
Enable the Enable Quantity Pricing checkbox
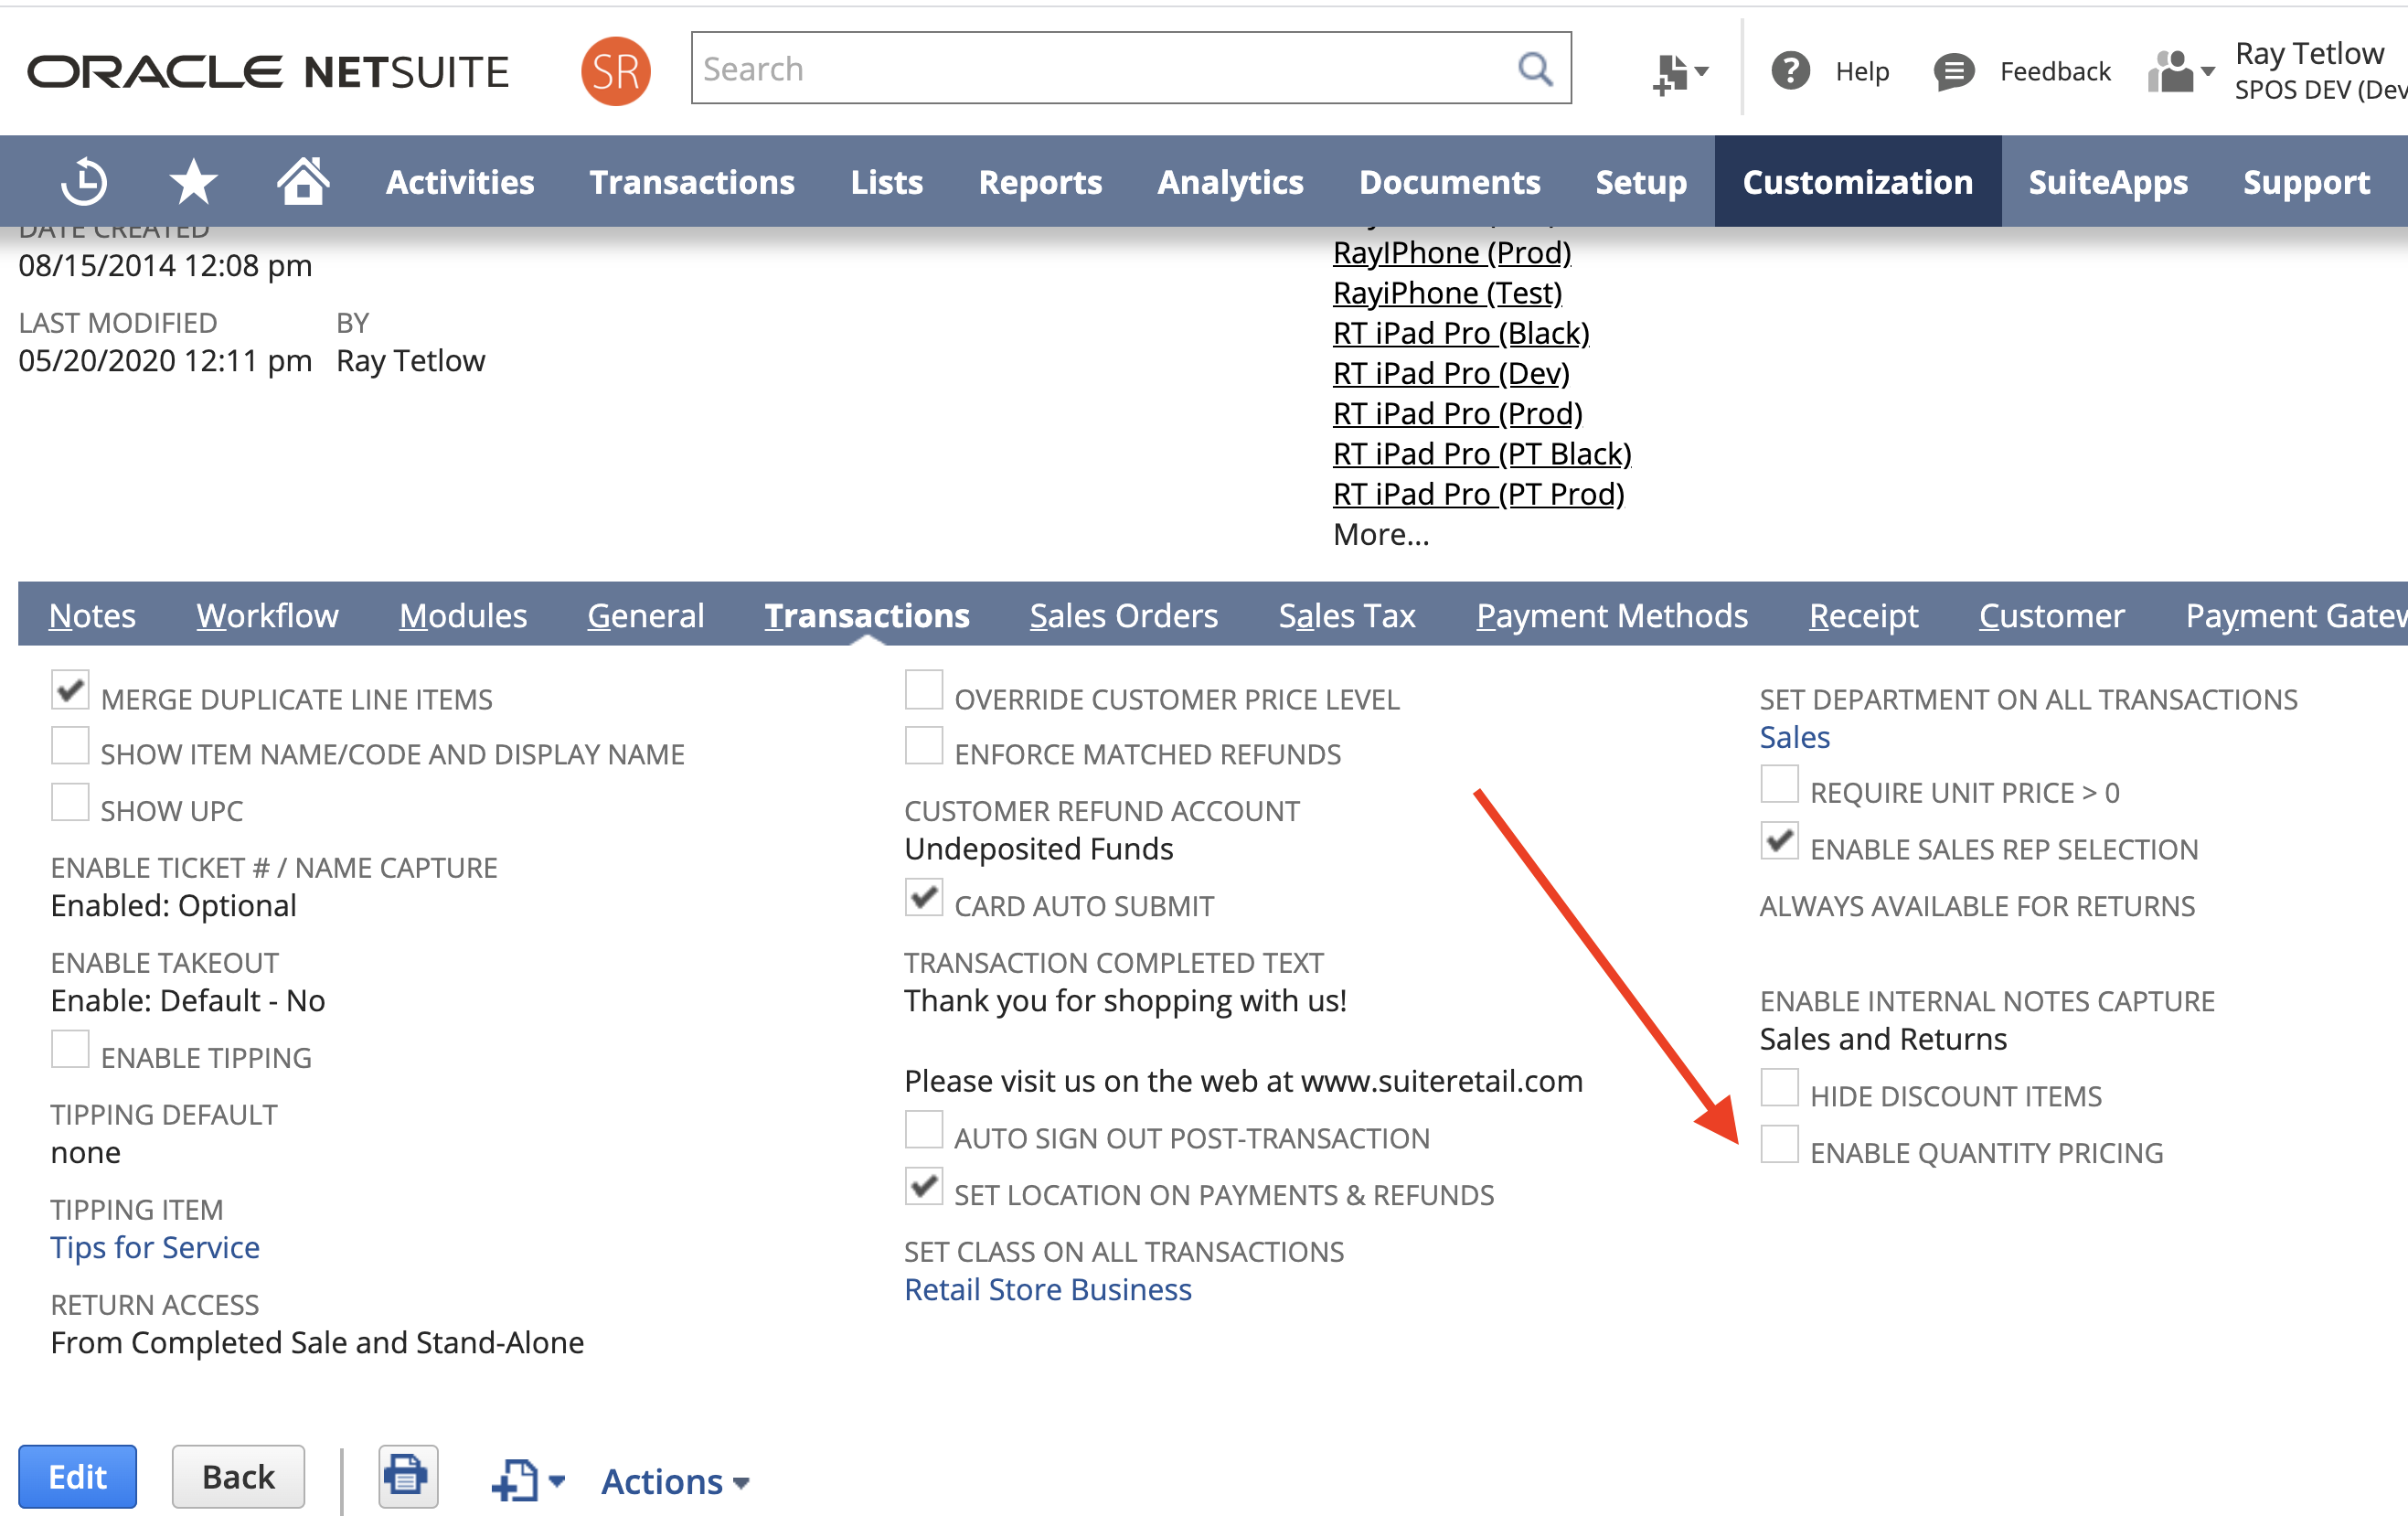[x=1779, y=1144]
